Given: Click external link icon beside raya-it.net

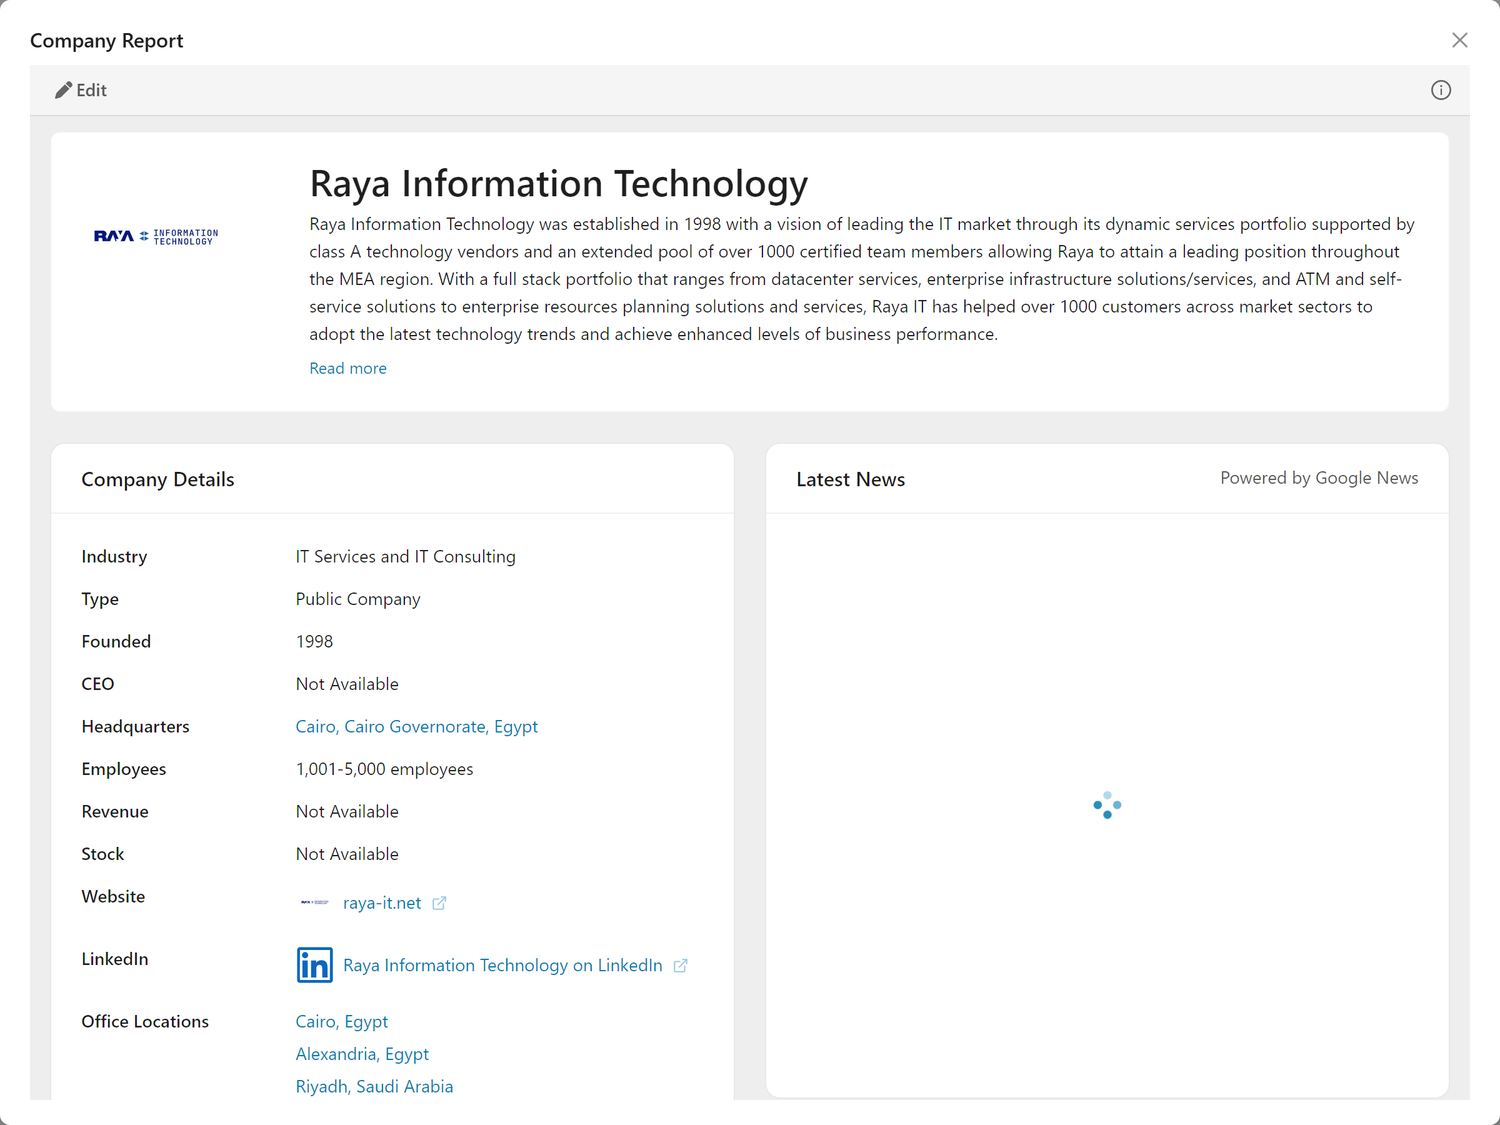Looking at the screenshot, I should [x=439, y=903].
